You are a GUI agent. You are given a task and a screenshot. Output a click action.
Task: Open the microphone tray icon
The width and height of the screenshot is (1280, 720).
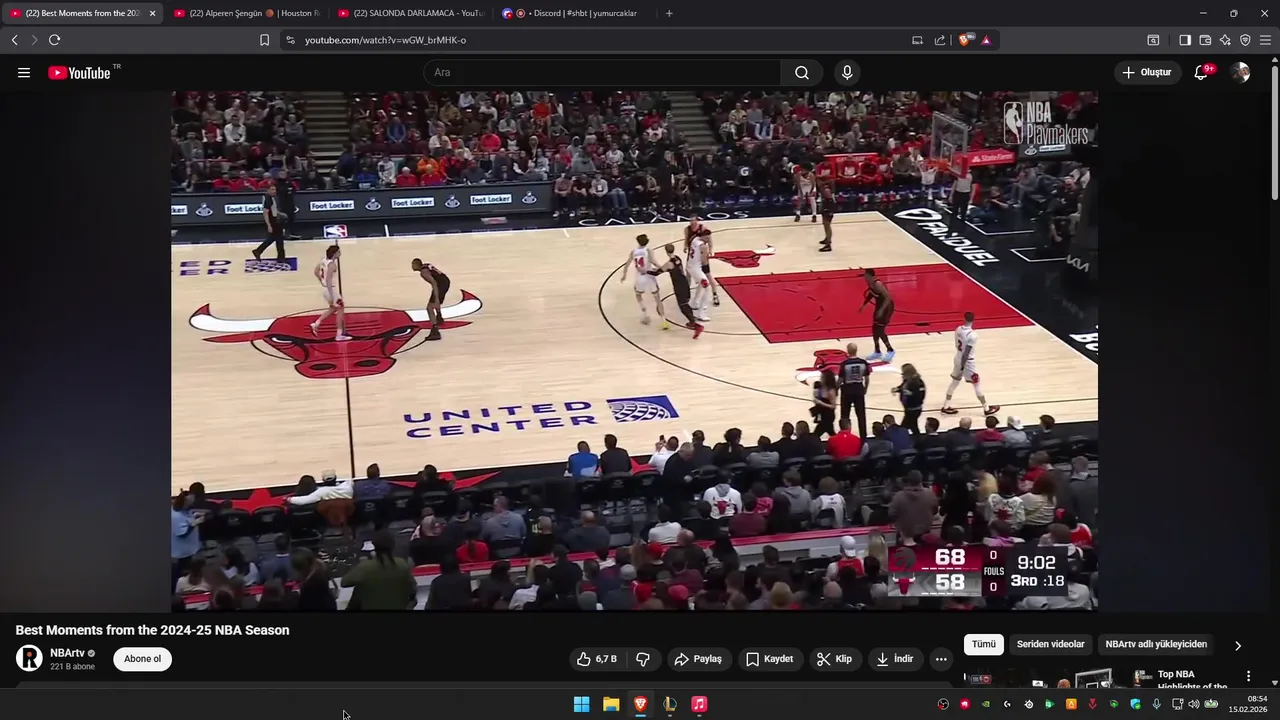pos(1157,704)
